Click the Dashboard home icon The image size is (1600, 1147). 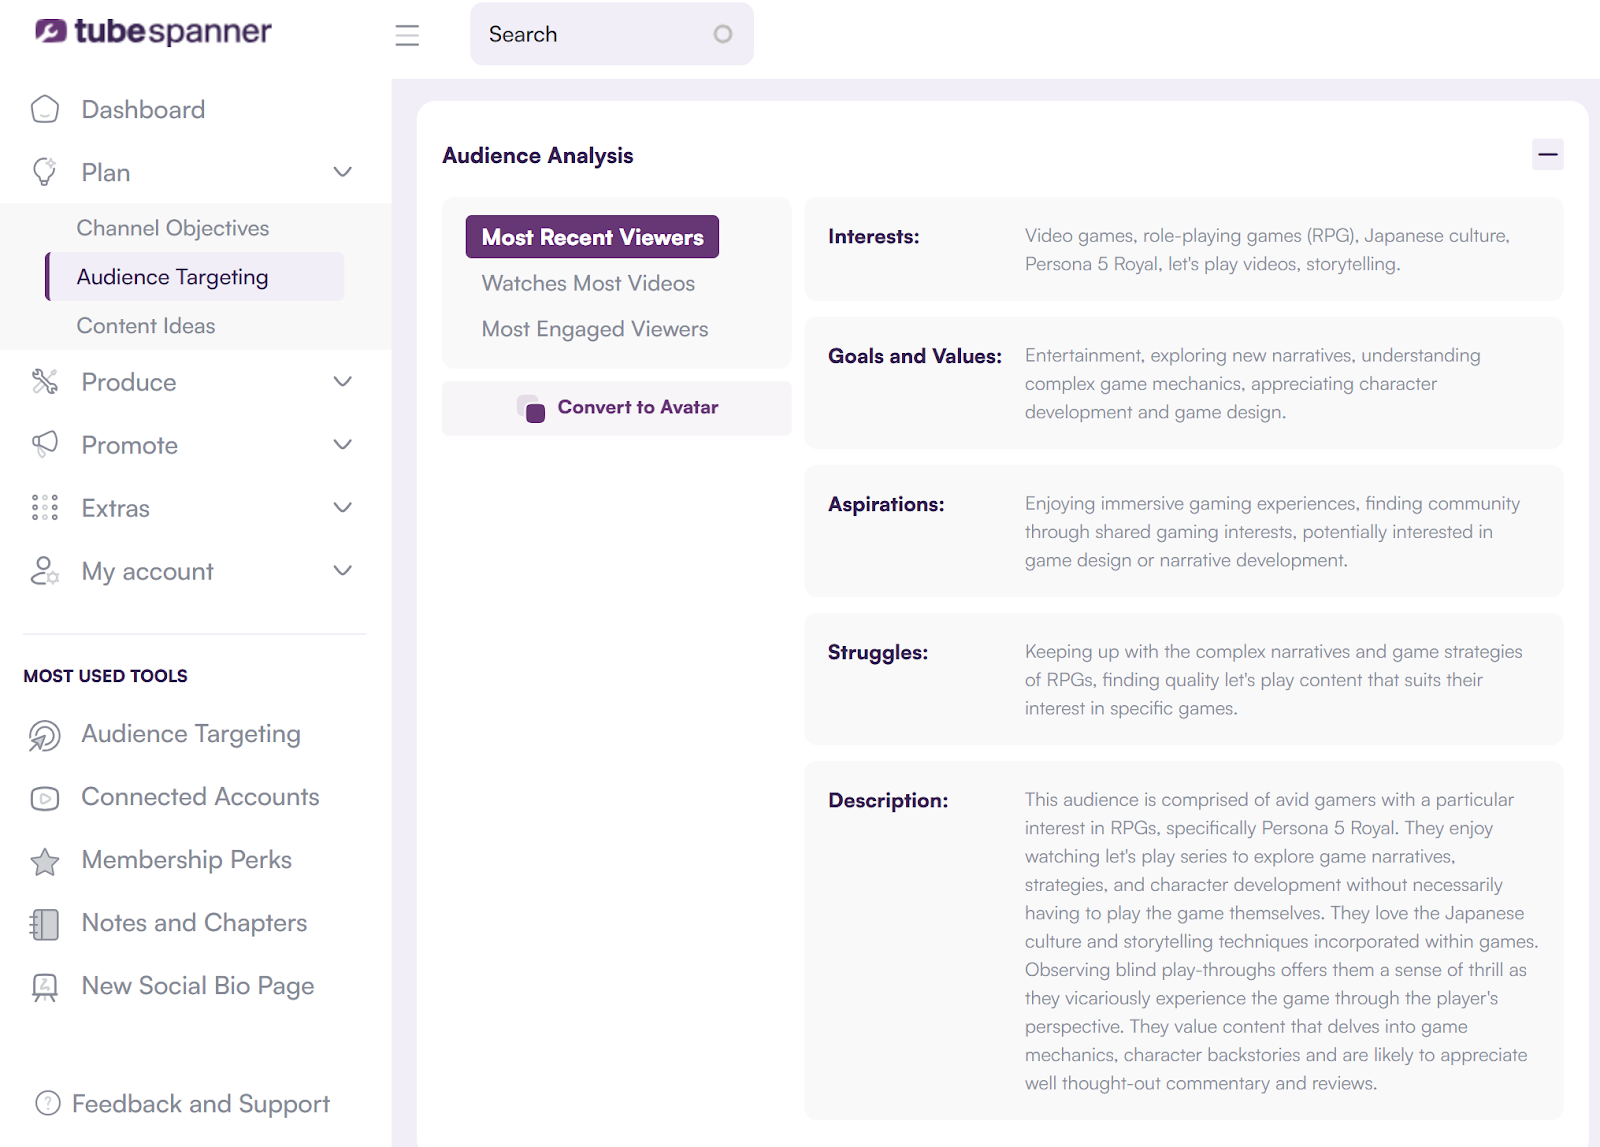click(x=45, y=109)
